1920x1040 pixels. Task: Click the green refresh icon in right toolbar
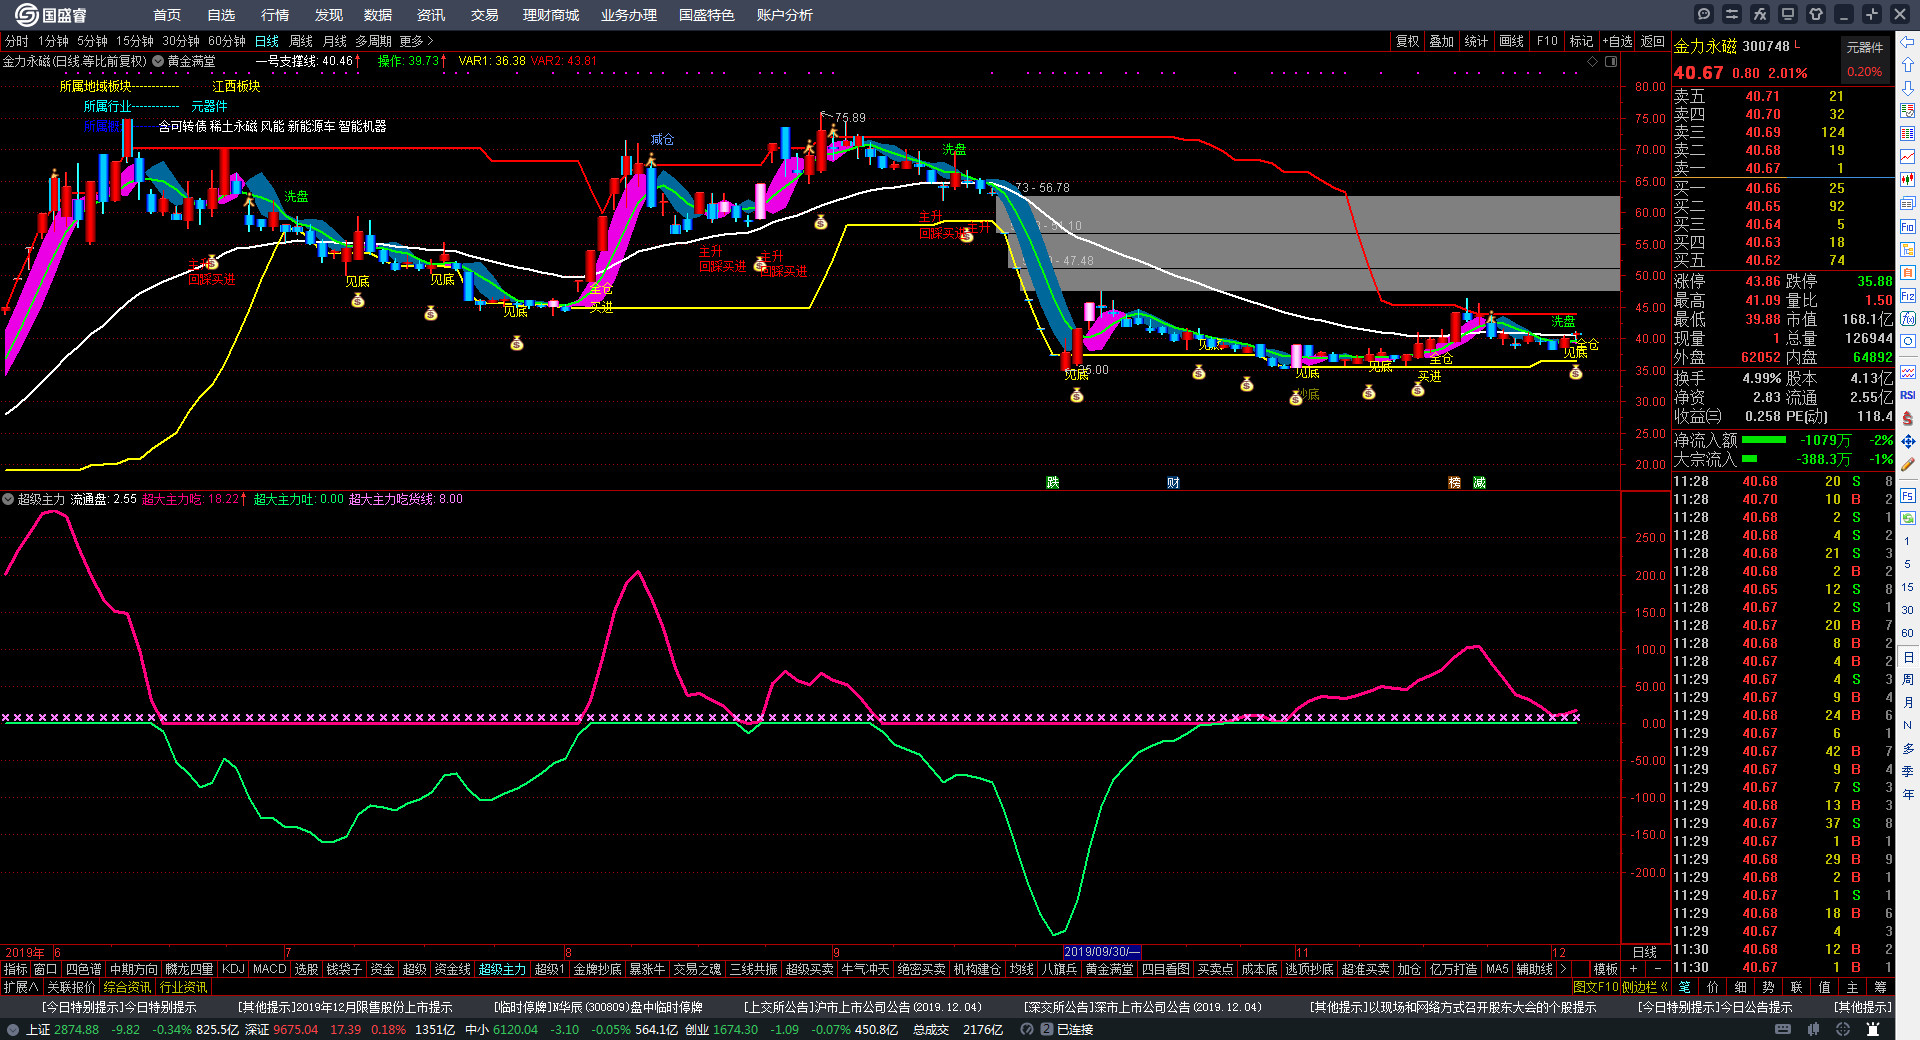(x=1908, y=518)
